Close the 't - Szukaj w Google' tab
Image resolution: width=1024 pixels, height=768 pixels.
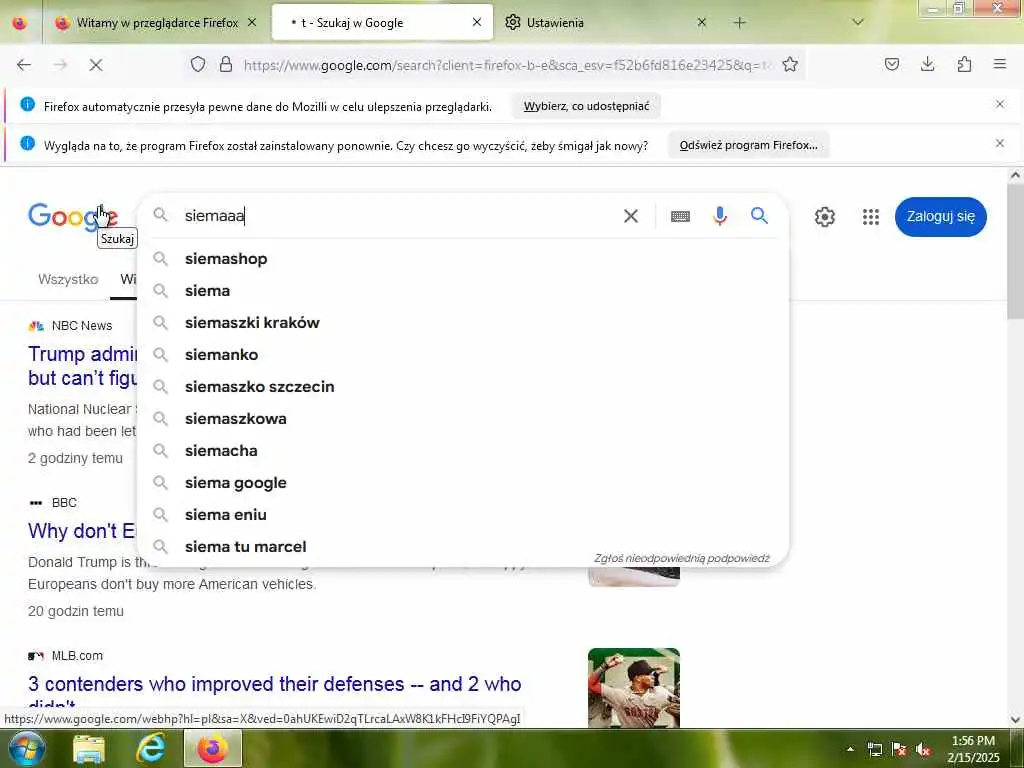click(x=477, y=22)
